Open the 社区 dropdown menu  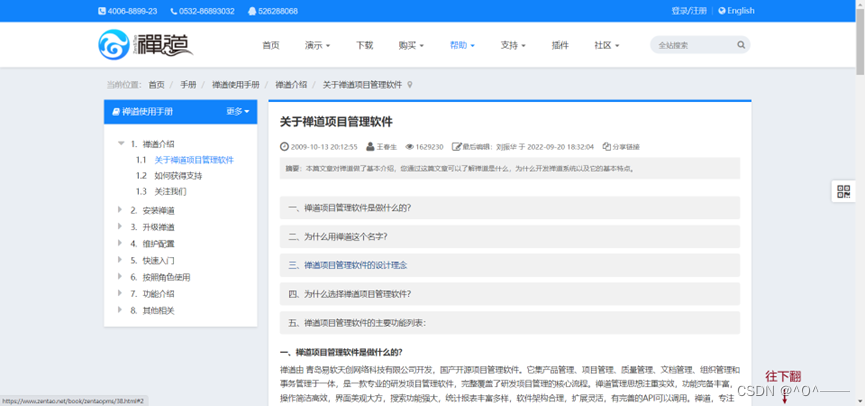[x=607, y=45]
